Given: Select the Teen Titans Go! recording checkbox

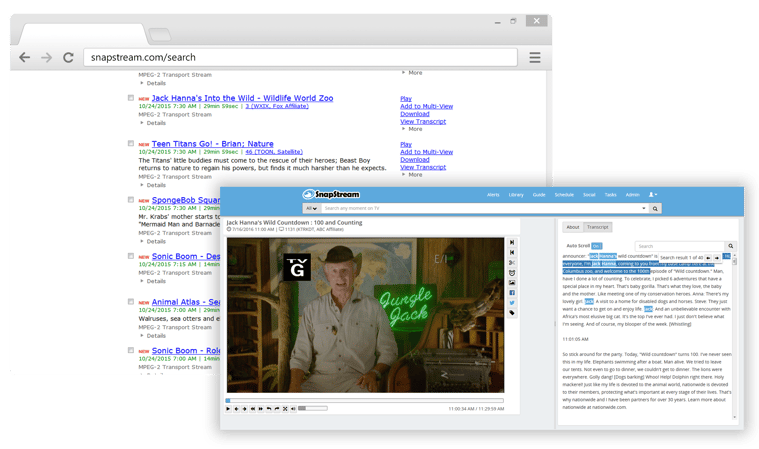Looking at the screenshot, I should (131, 143).
